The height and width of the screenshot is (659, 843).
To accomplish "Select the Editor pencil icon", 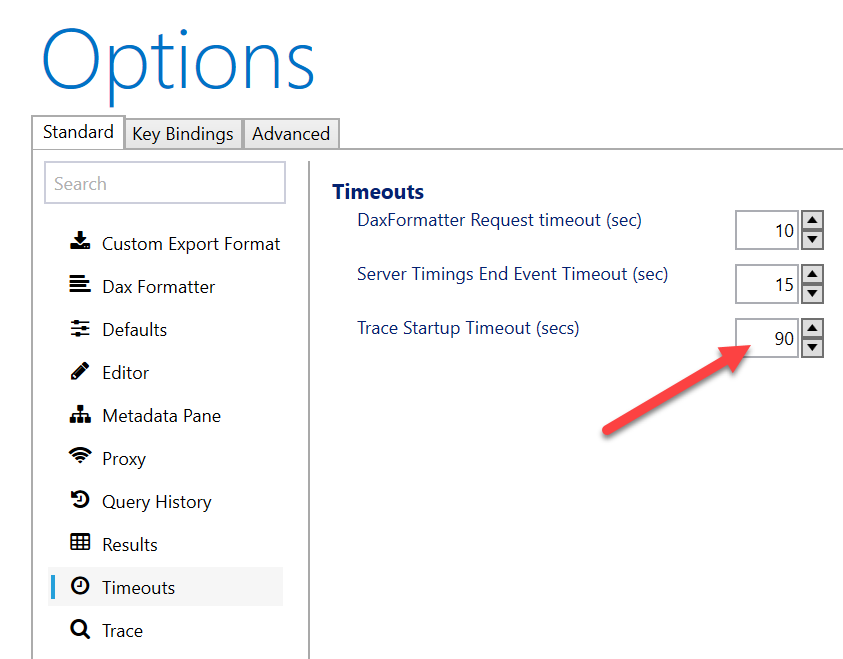I will tap(81, 372).
